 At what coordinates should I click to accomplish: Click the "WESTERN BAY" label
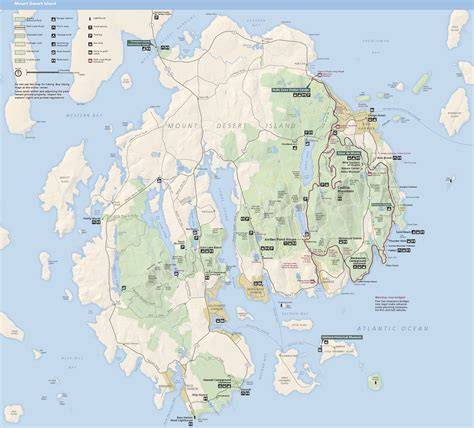[x=83, y=115]
